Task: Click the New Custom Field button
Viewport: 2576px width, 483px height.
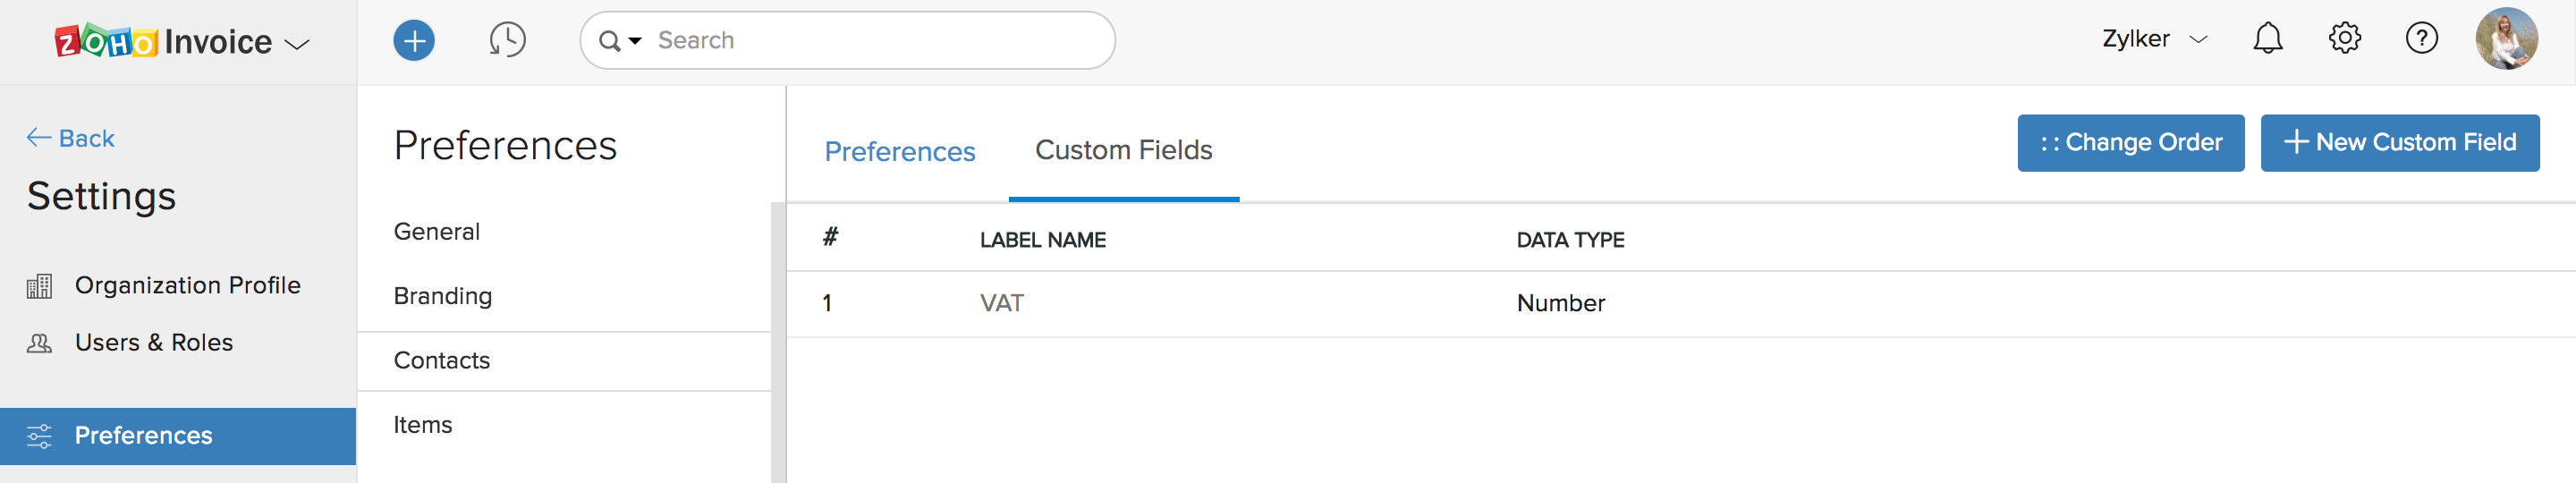Action: 2399,143
